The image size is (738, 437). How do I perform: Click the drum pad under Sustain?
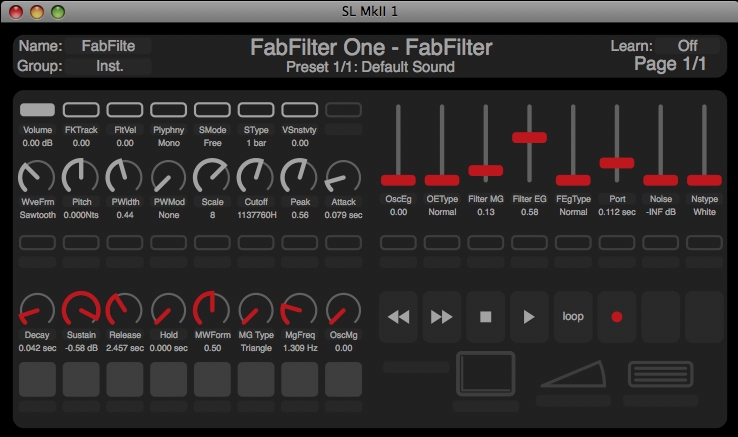tap(81, 379)
